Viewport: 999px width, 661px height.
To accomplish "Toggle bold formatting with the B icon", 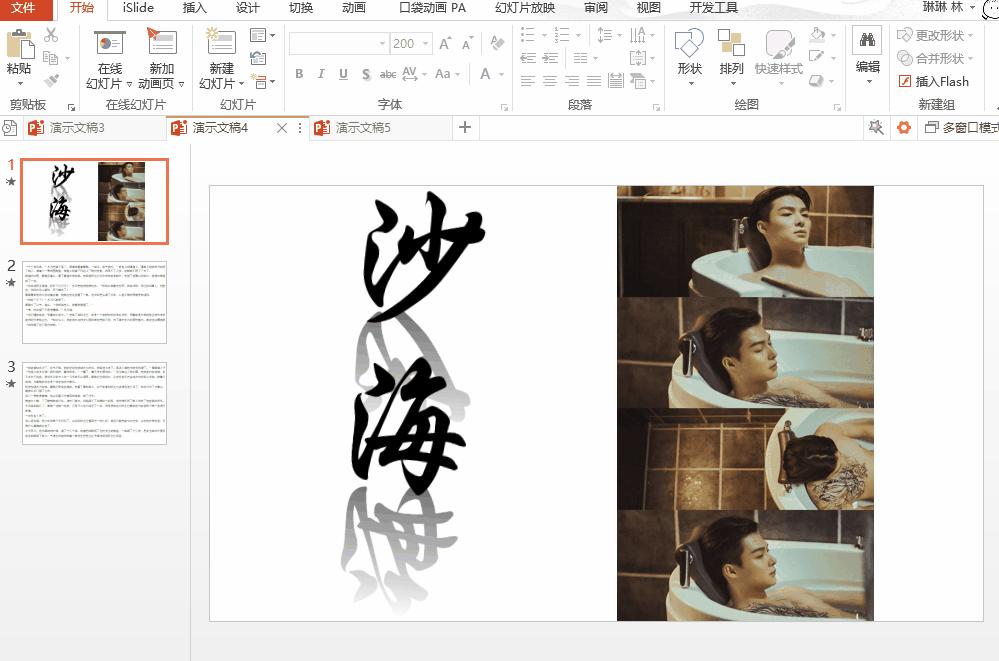I will click(x=298, y=74).
